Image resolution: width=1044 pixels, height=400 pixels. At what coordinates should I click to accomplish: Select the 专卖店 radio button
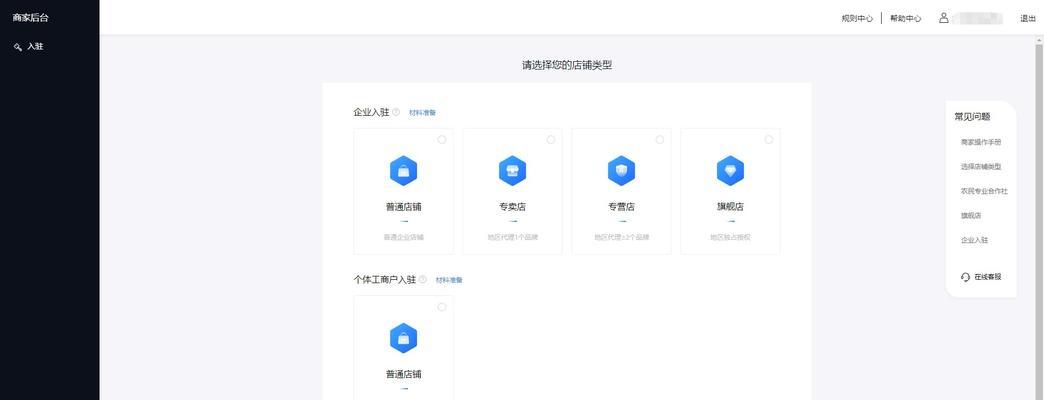pos(551,140)
